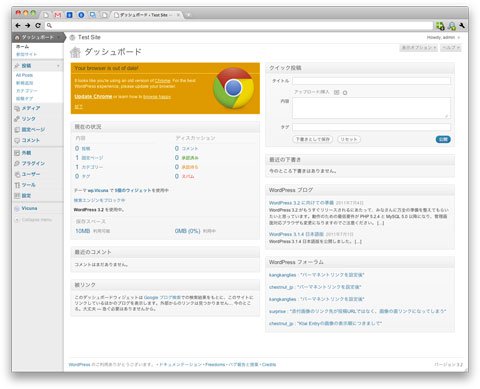Open the browse happy link in the notice
The width and height of the screenshot is (480, 389).
tap(157, 97)
